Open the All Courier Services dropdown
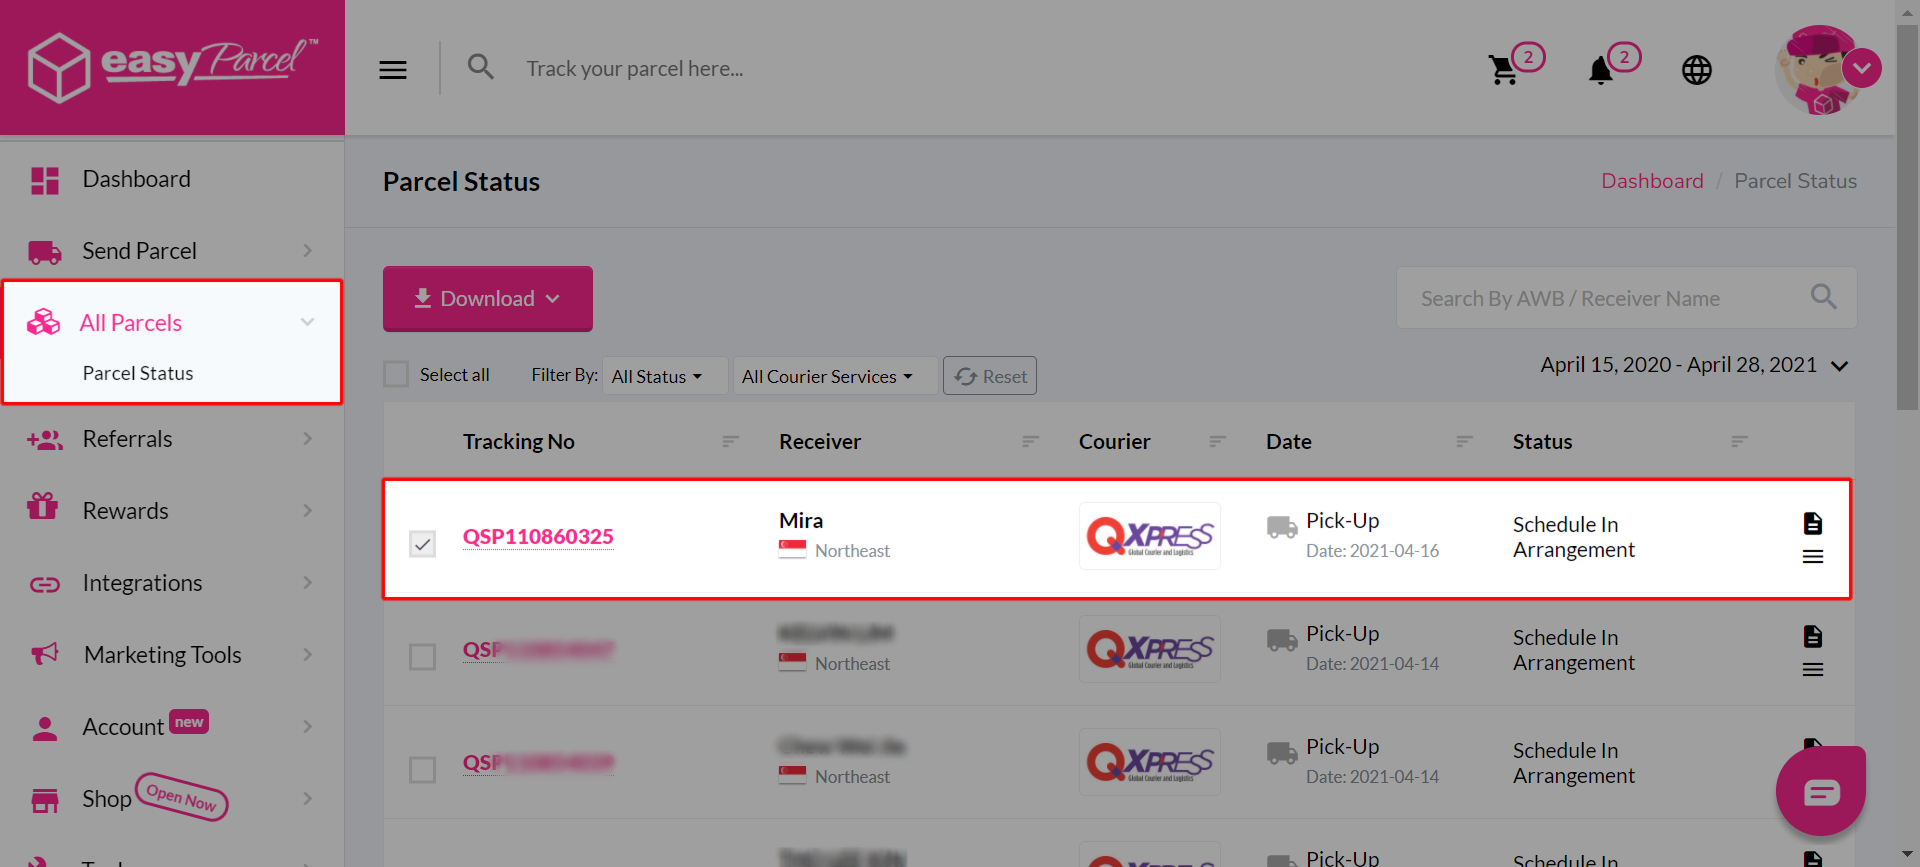This screenshot has height=867, width=1920. (835, 376)
